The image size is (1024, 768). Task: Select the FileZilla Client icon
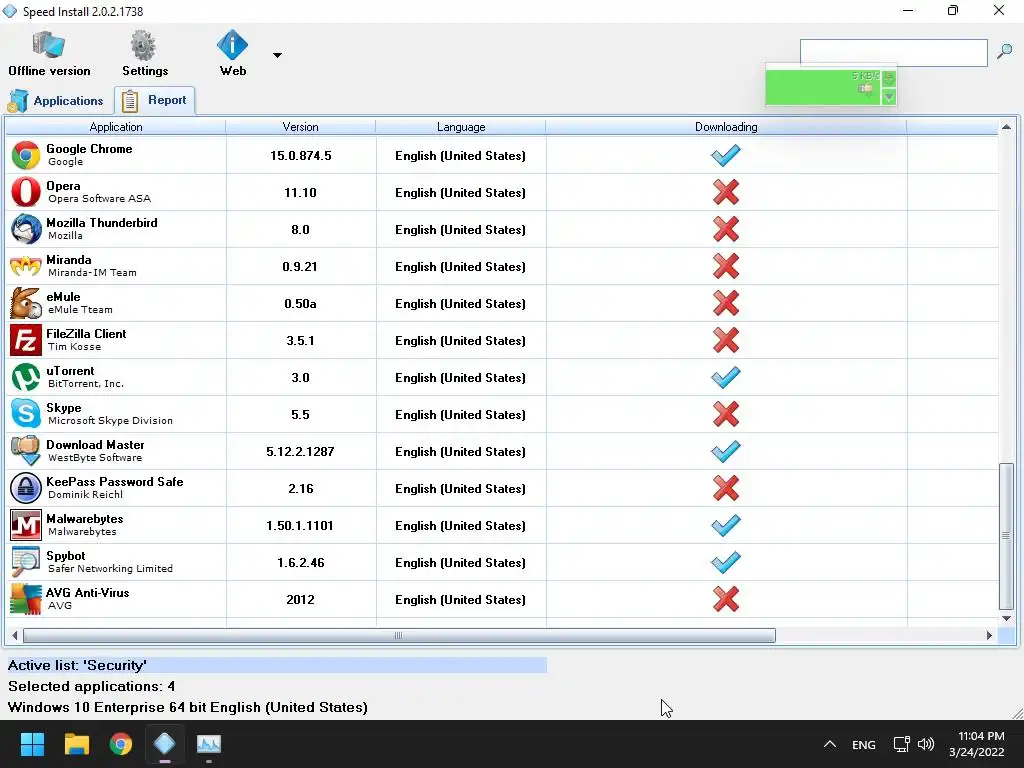(25, 340)
